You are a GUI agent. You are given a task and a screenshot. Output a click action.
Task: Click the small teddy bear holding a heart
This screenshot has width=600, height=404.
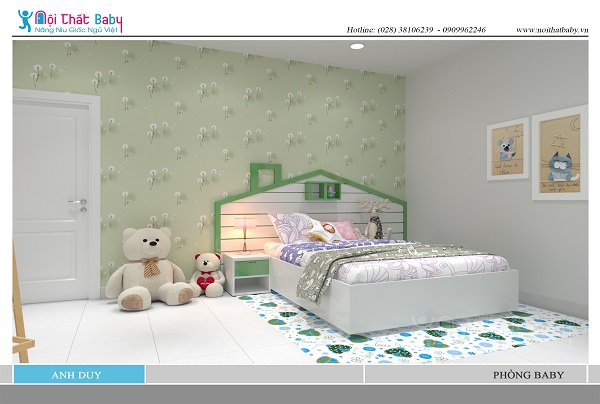pyautogui.click(x=207, y=274)
